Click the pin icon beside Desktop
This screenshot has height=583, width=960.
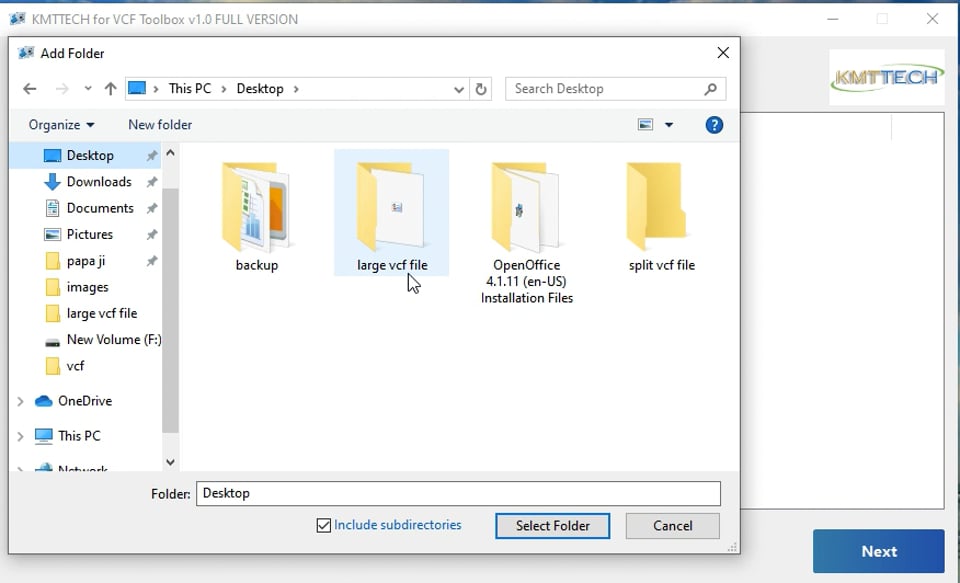pos(152,156)
